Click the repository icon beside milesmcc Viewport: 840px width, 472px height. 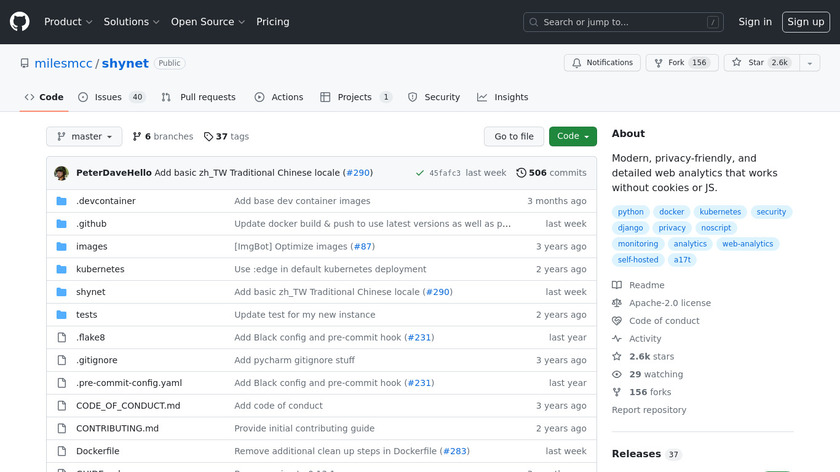[x=25, y=63]
